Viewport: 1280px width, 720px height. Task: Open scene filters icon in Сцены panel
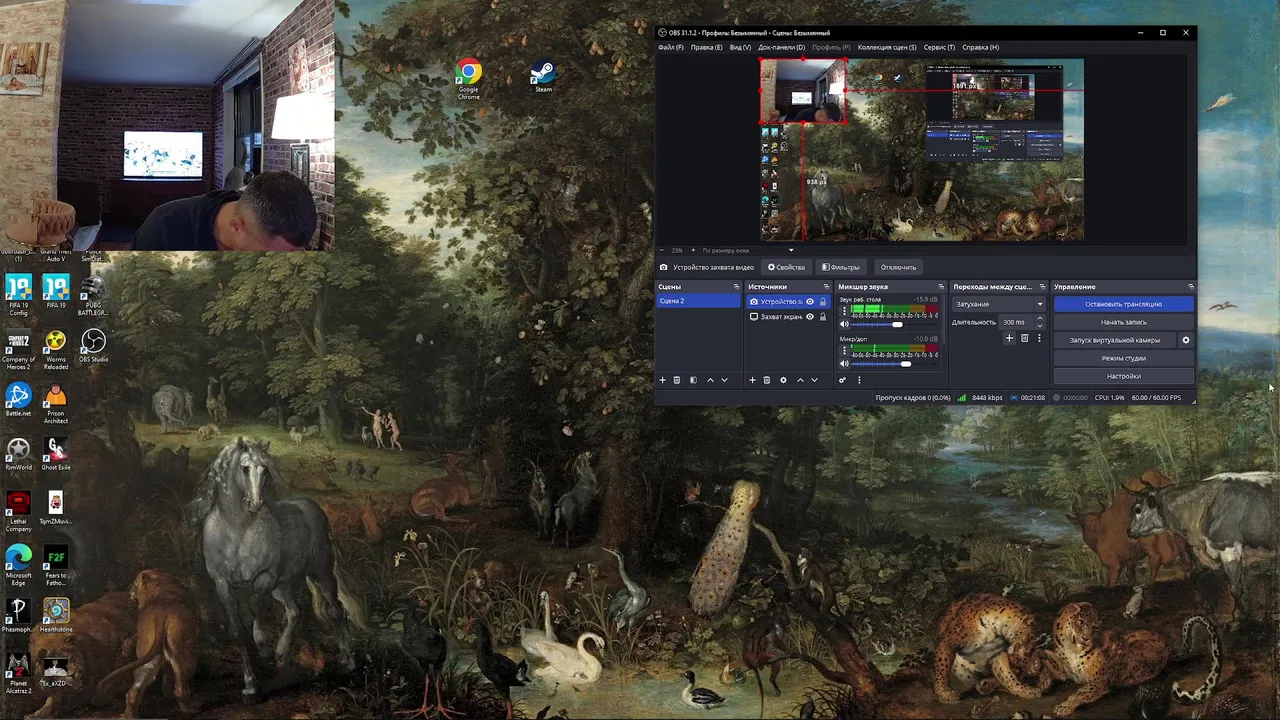(x=693, y=380)
